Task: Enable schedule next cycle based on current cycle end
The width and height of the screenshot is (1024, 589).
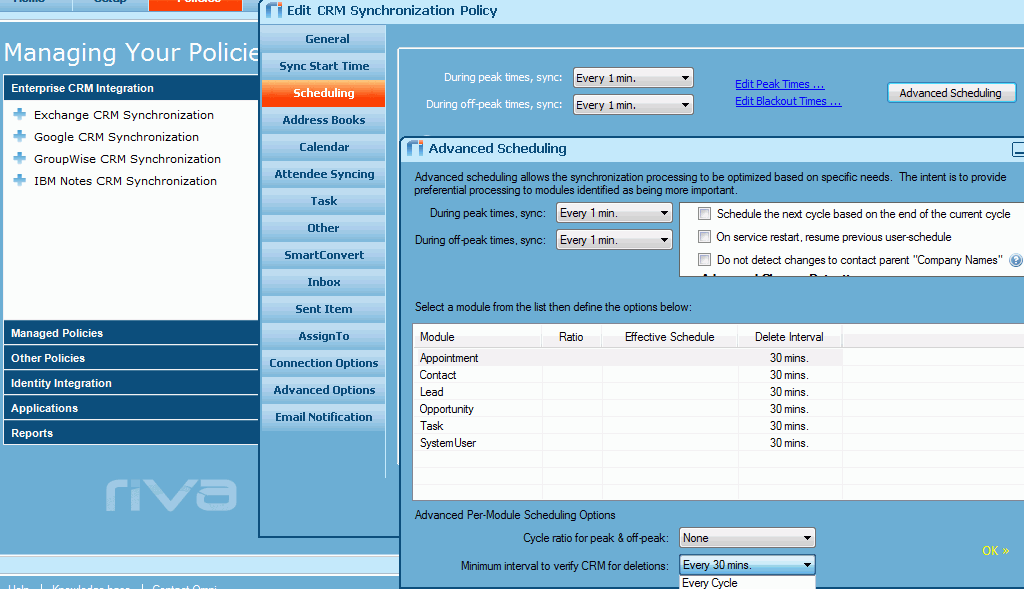Action: click(705, 214)
